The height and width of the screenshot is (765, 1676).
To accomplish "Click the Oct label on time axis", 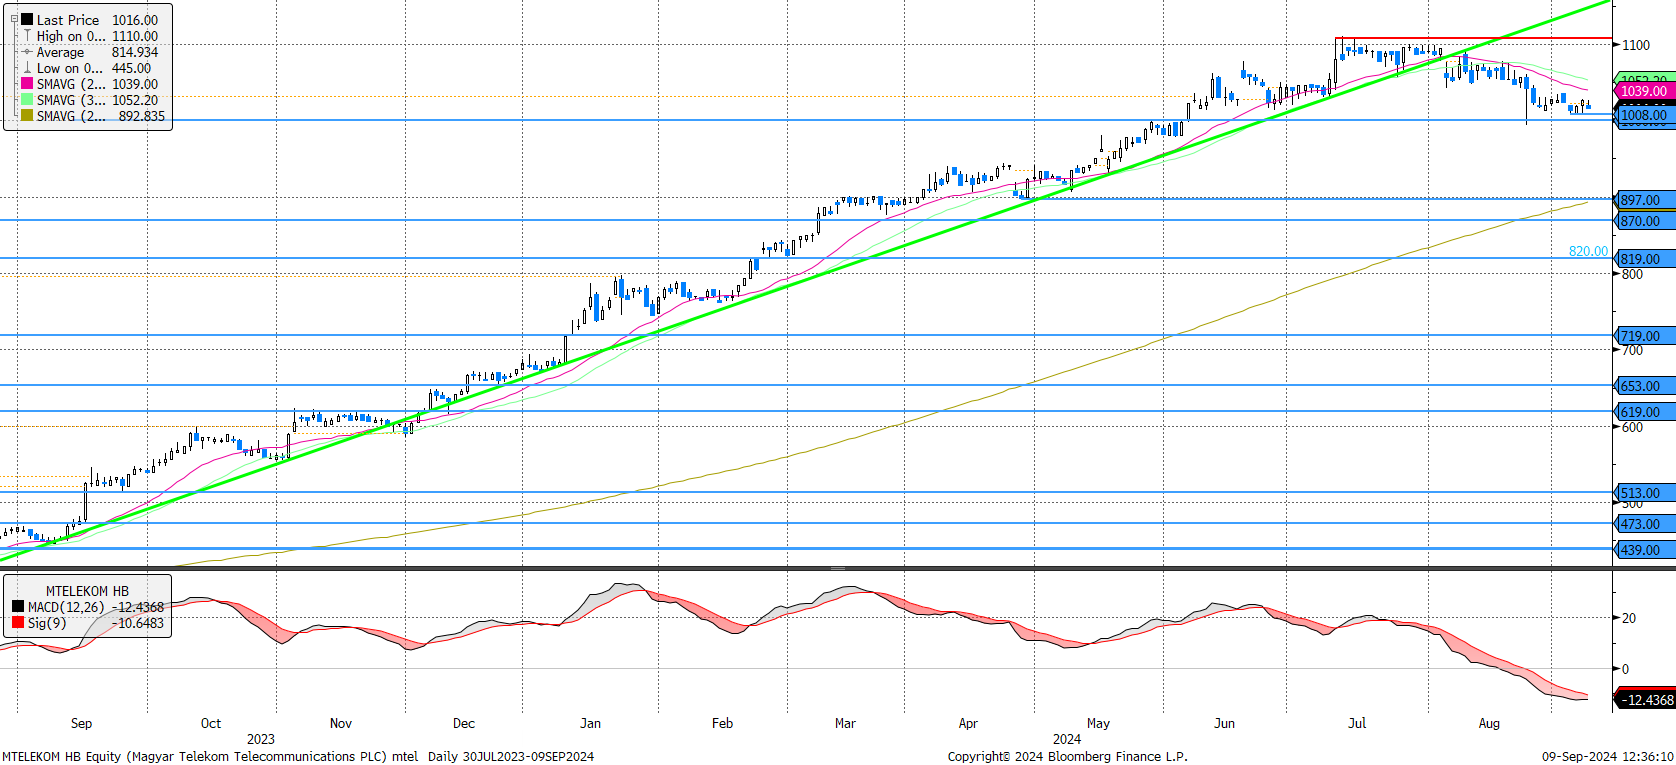I will [x=210, y=723].
